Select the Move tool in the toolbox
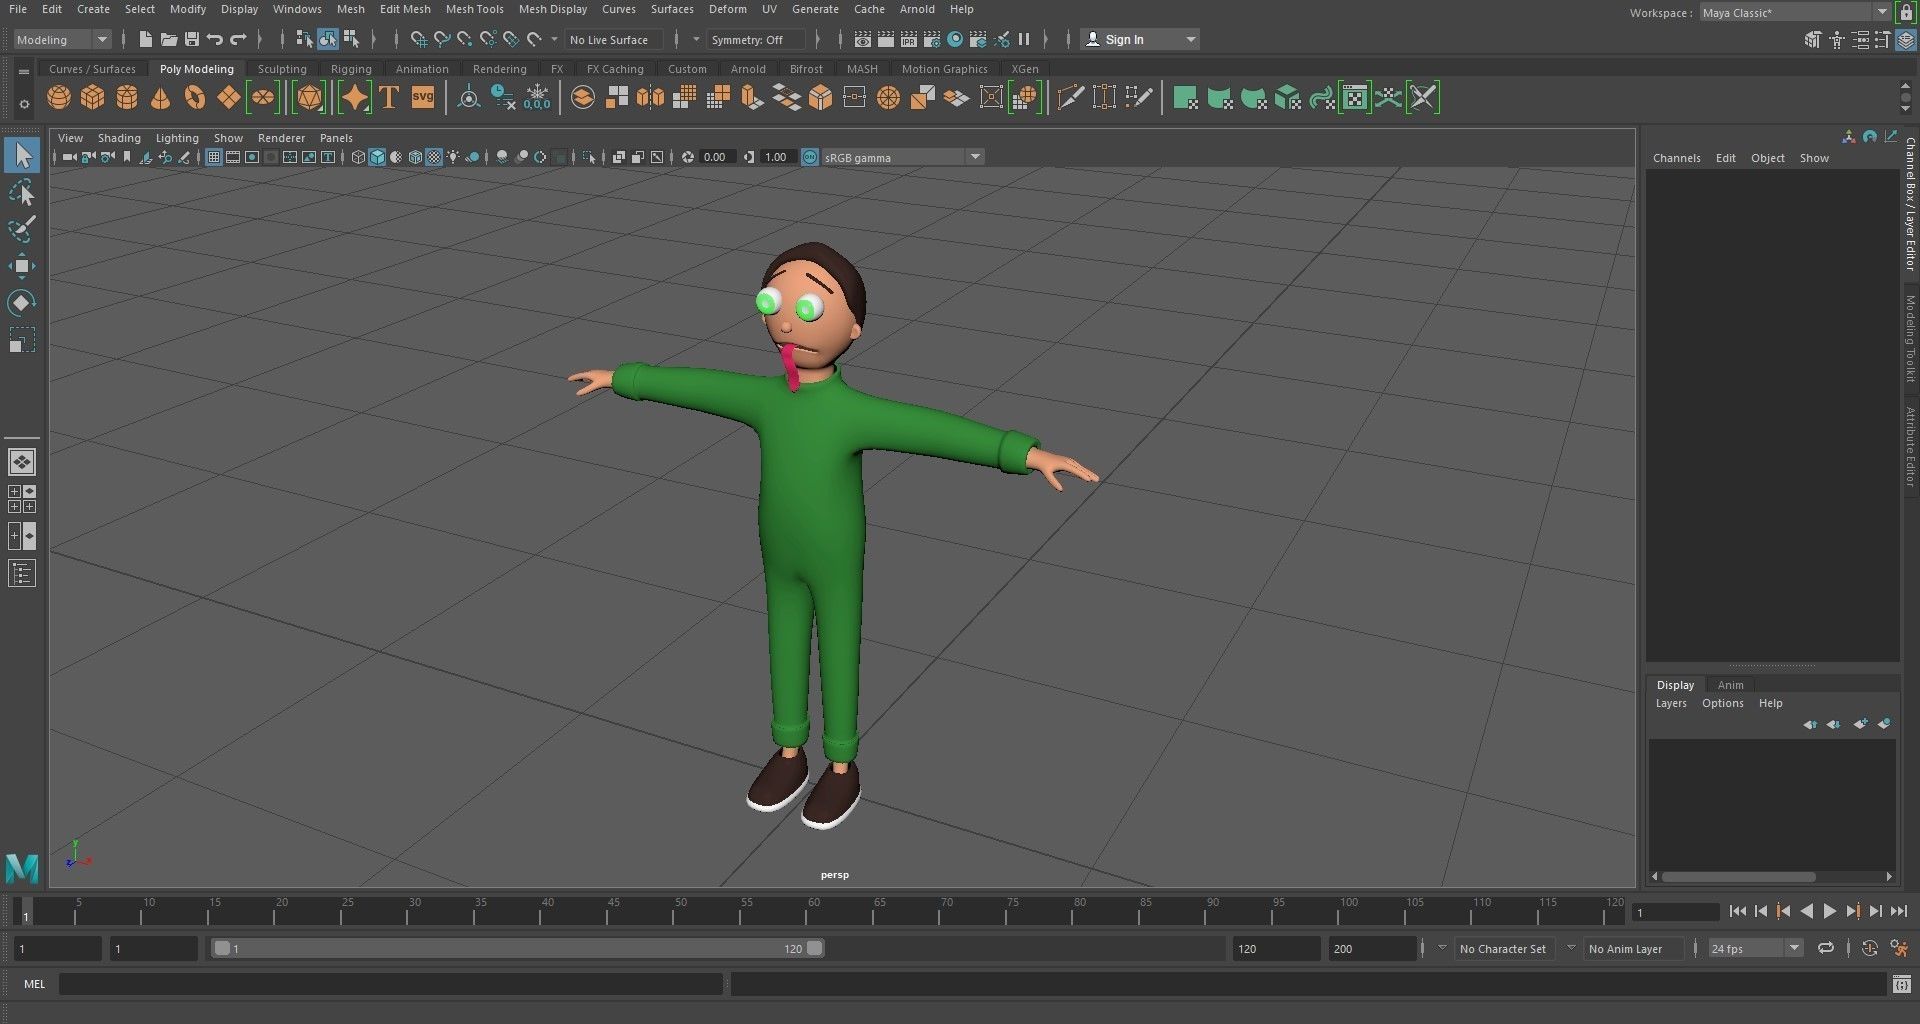 pos(22,266)
